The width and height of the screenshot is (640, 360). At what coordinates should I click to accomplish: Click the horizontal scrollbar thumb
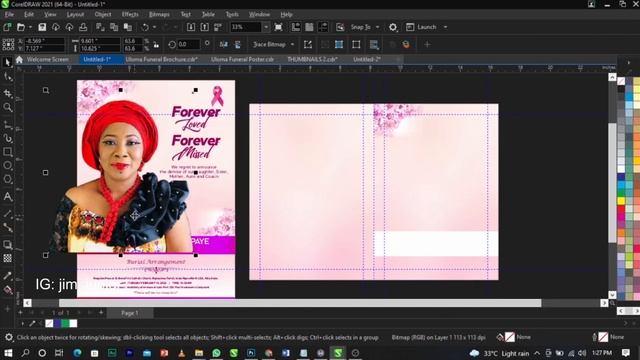point(300,303)
